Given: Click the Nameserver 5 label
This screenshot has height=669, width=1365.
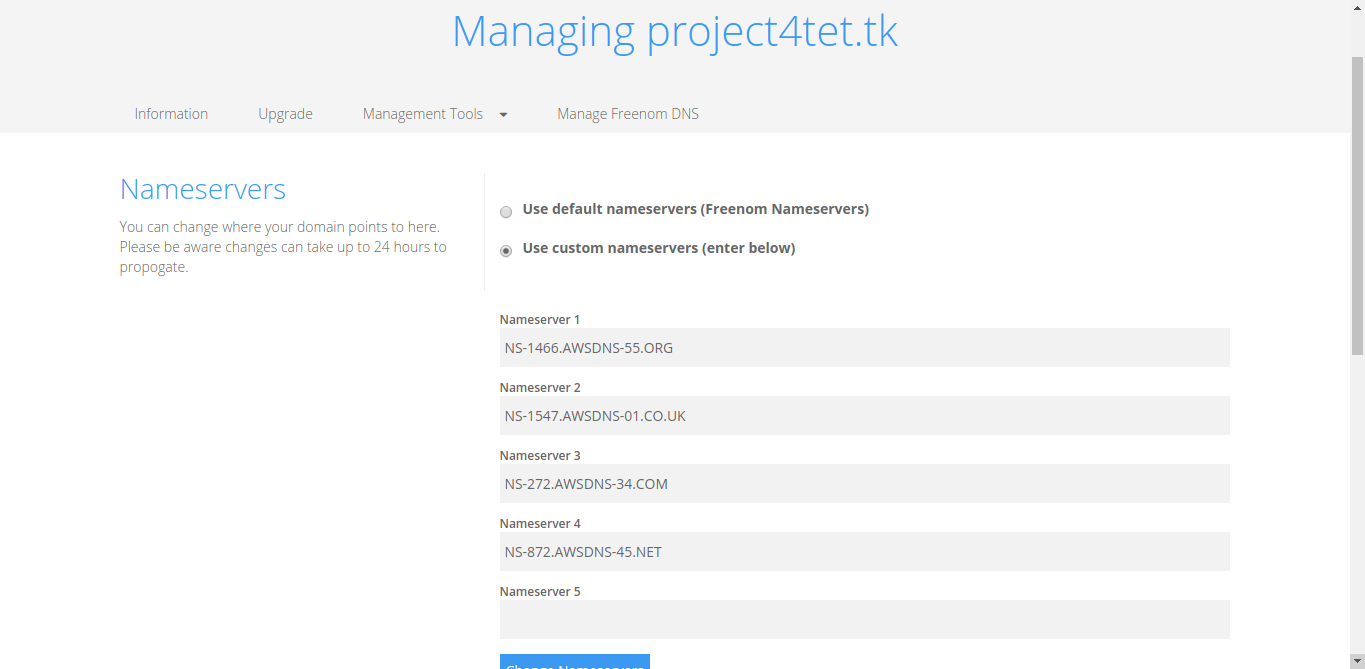Looking at the screenshot, I should [x=540, y=592].
